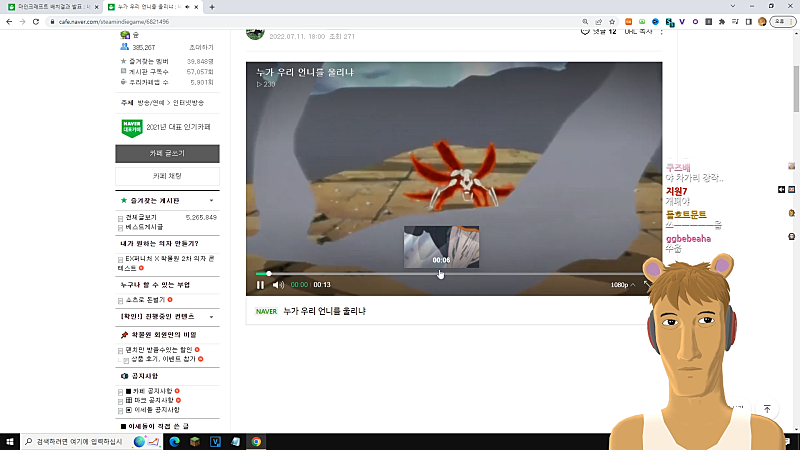Open the 전체글보기 board link

click(x=141, y=217)
